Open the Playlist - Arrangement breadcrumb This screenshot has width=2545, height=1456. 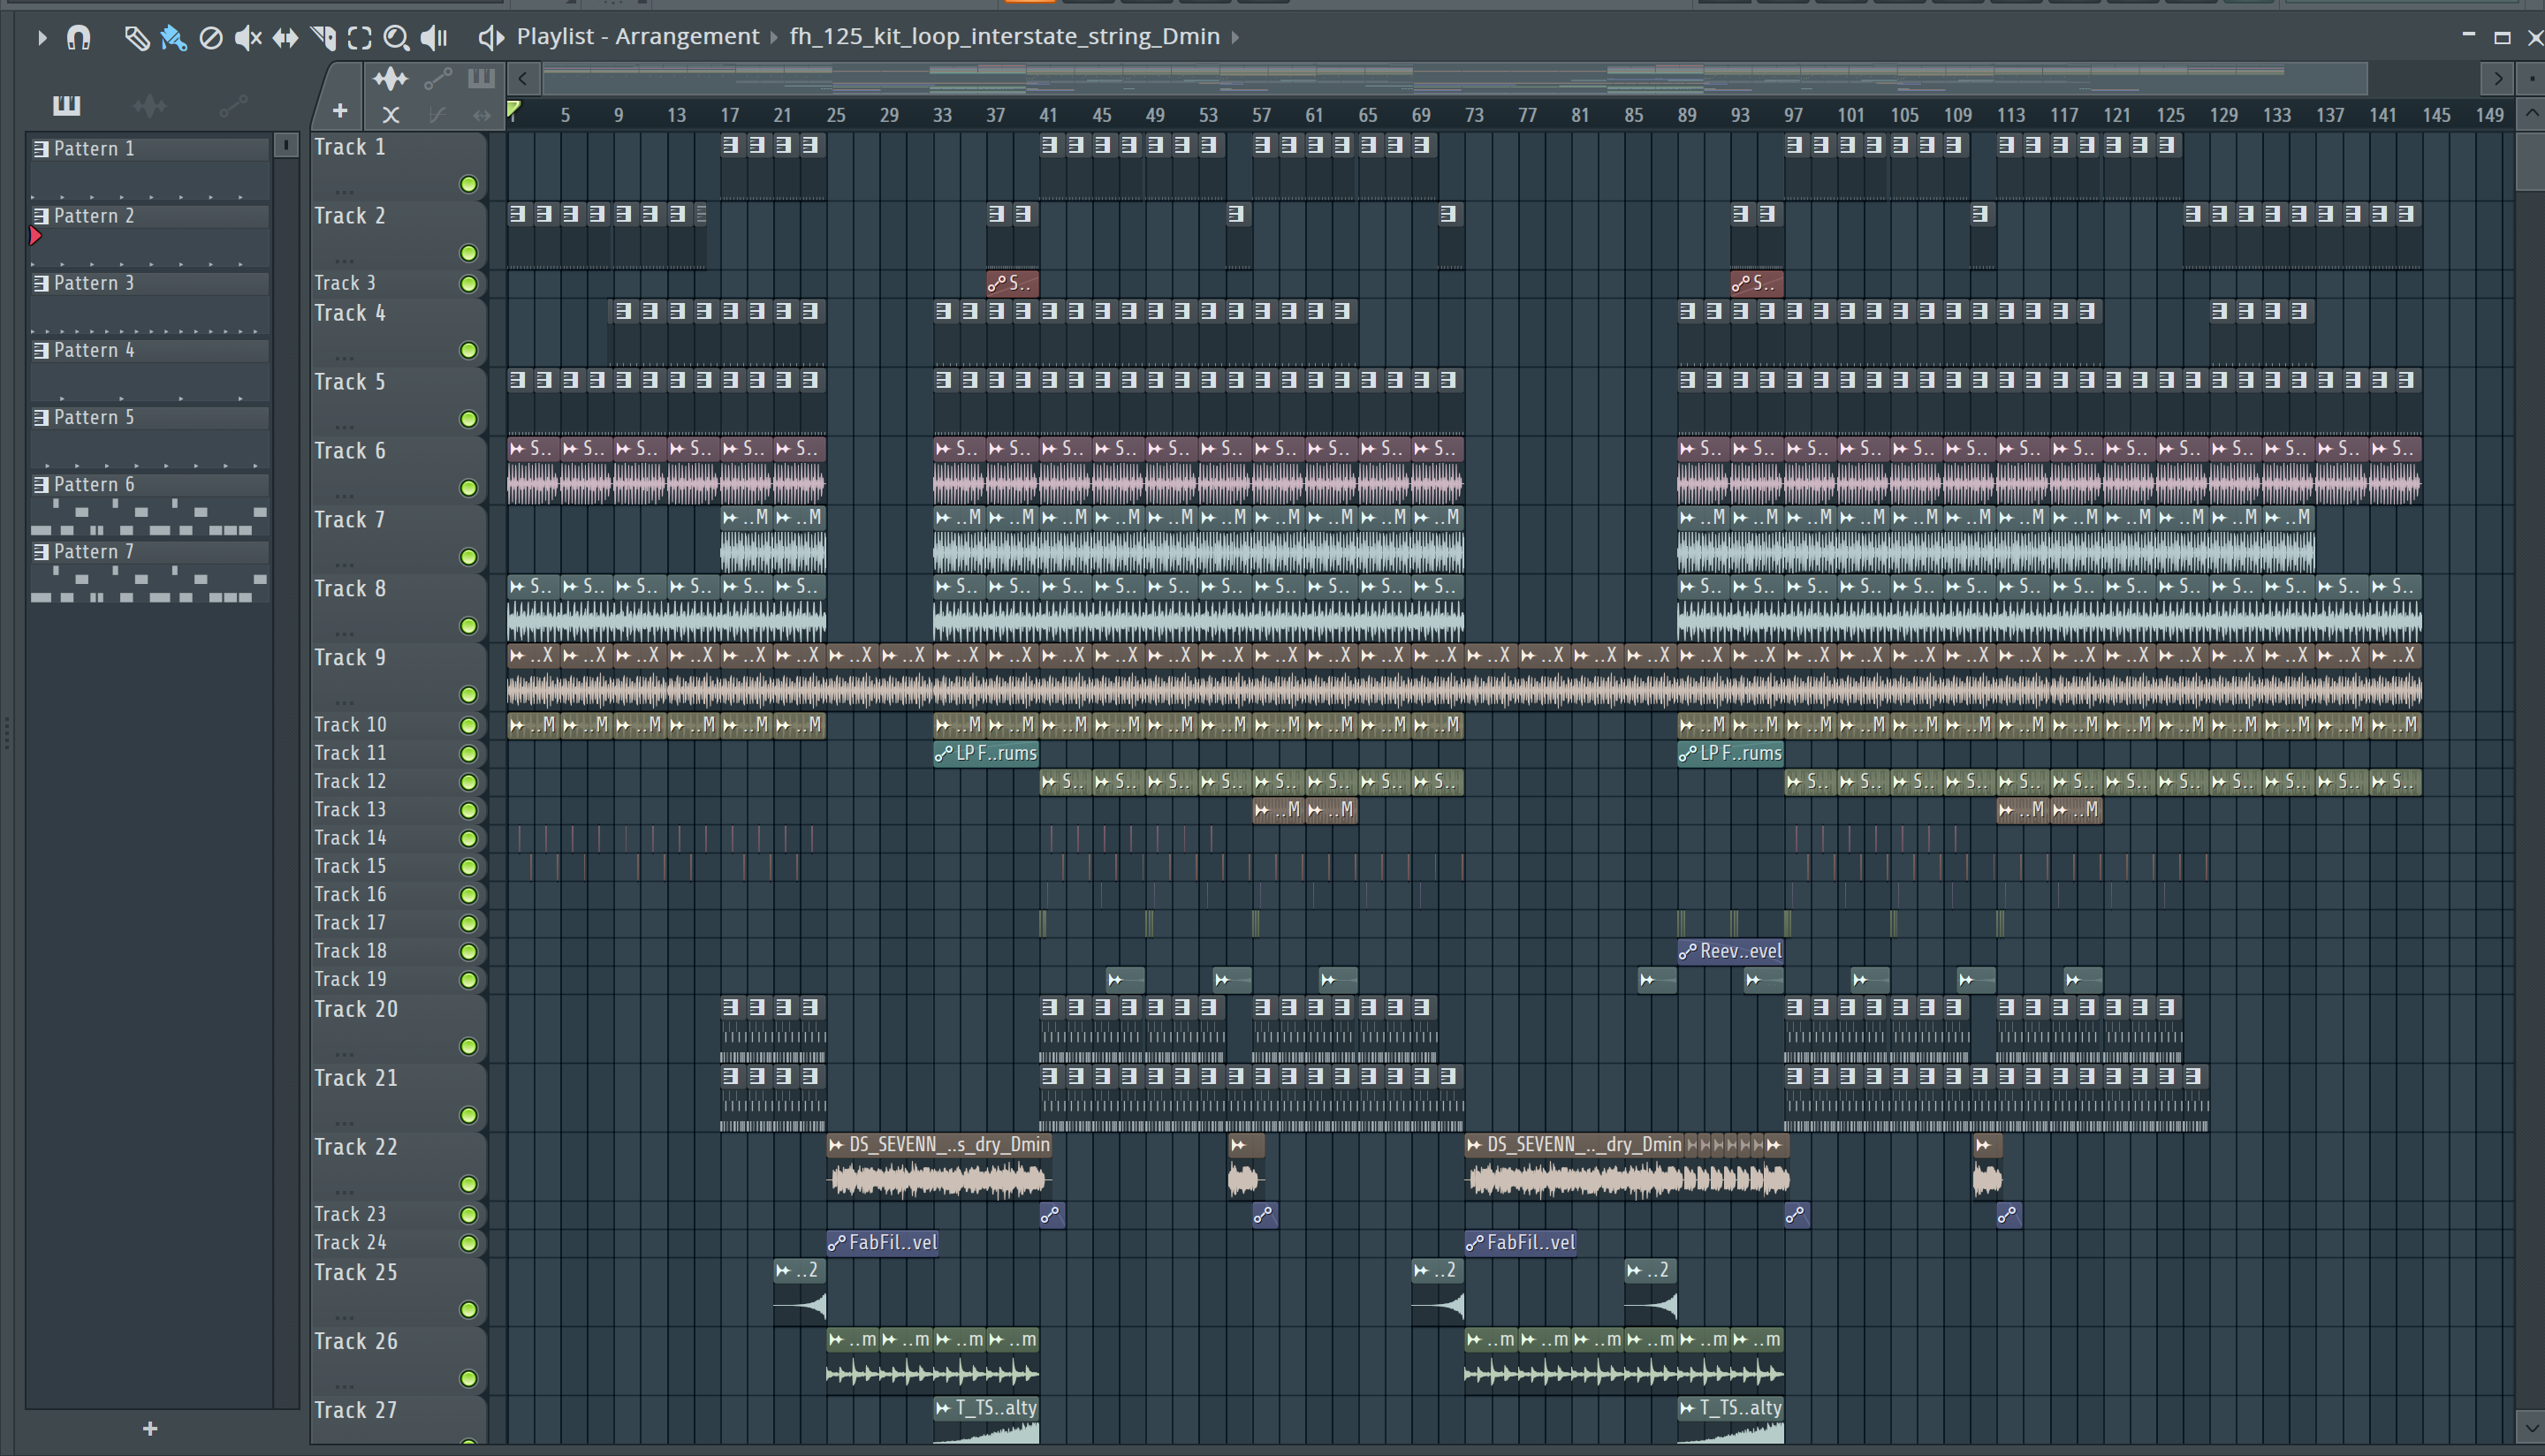638,37
